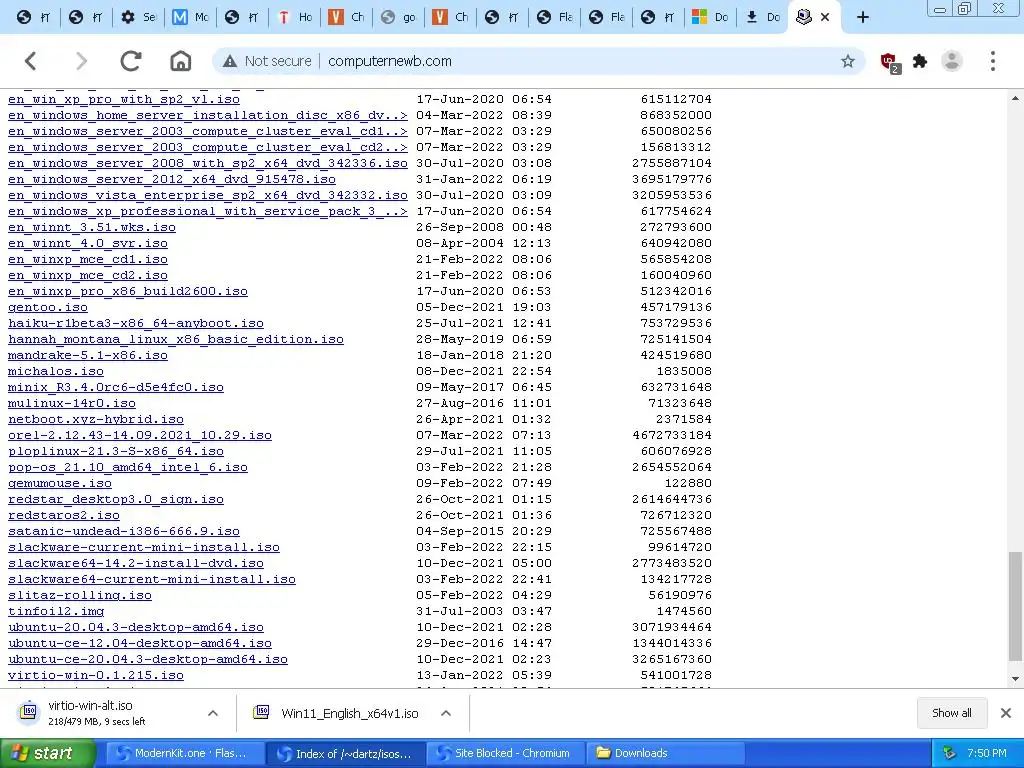Open the Windows Start menu
The height and width of the screenshot is (768, 1024).
[x=48, y=753]
